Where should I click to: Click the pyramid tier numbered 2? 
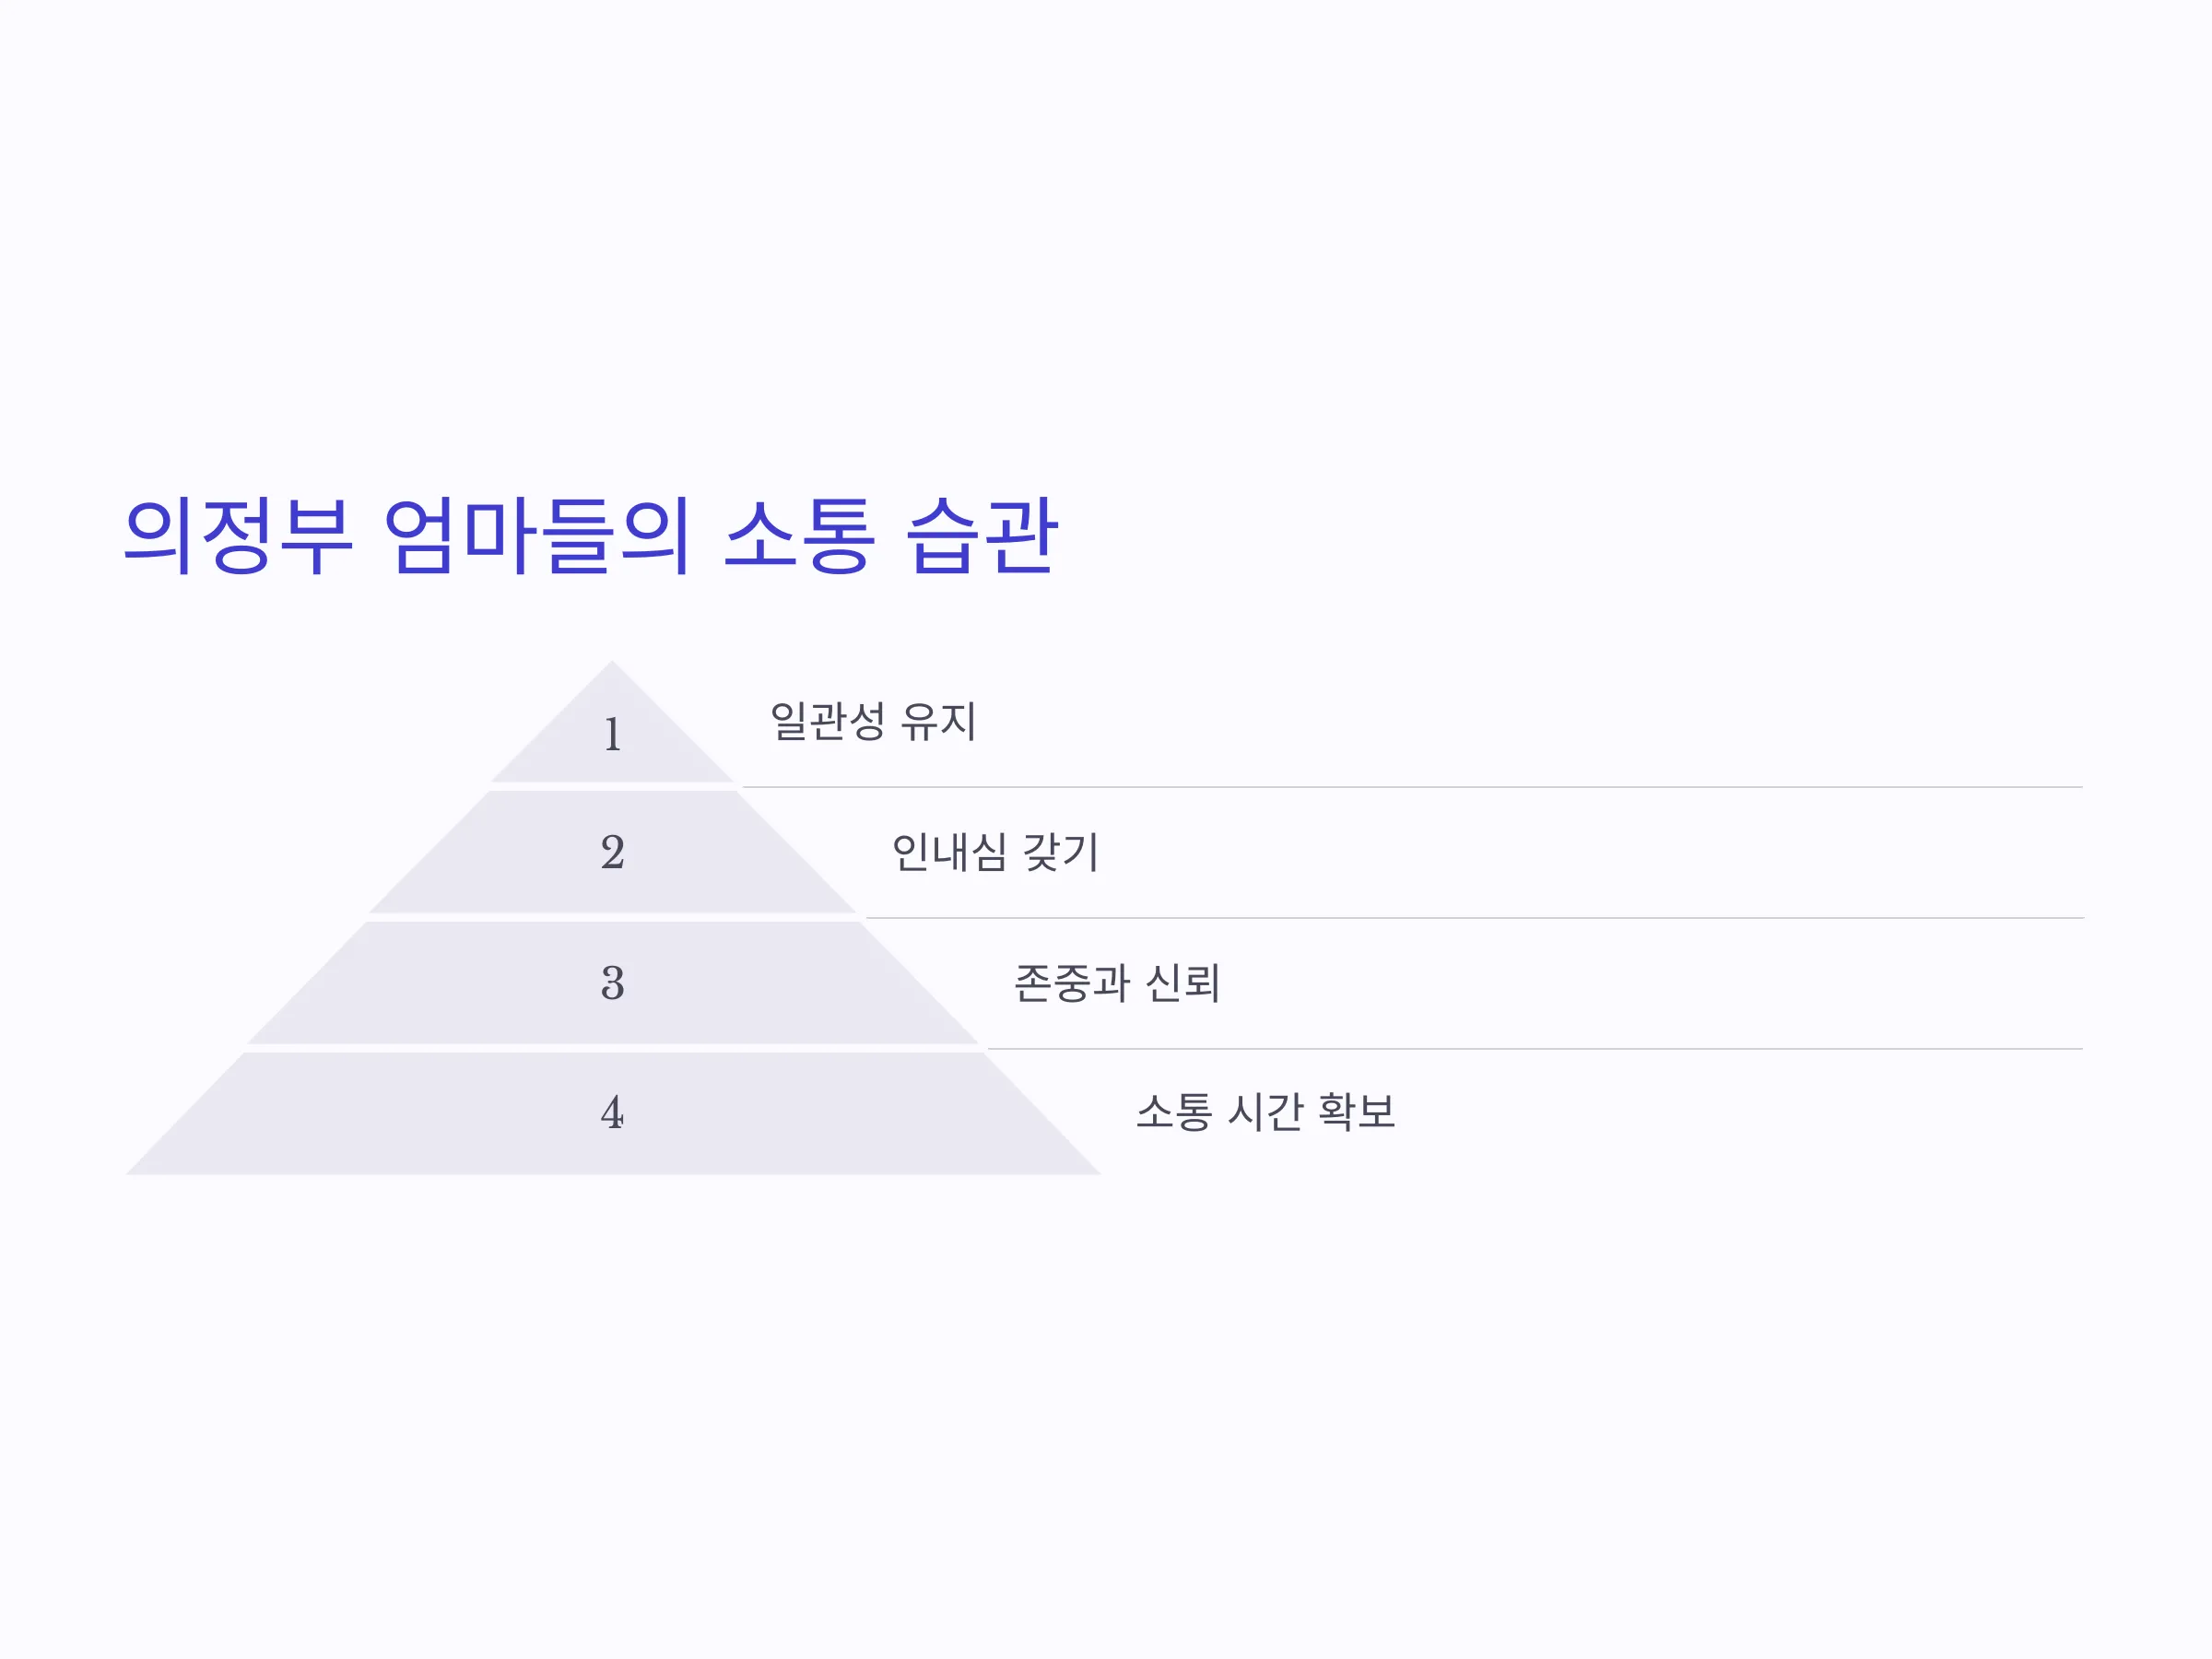pos(612,852)
